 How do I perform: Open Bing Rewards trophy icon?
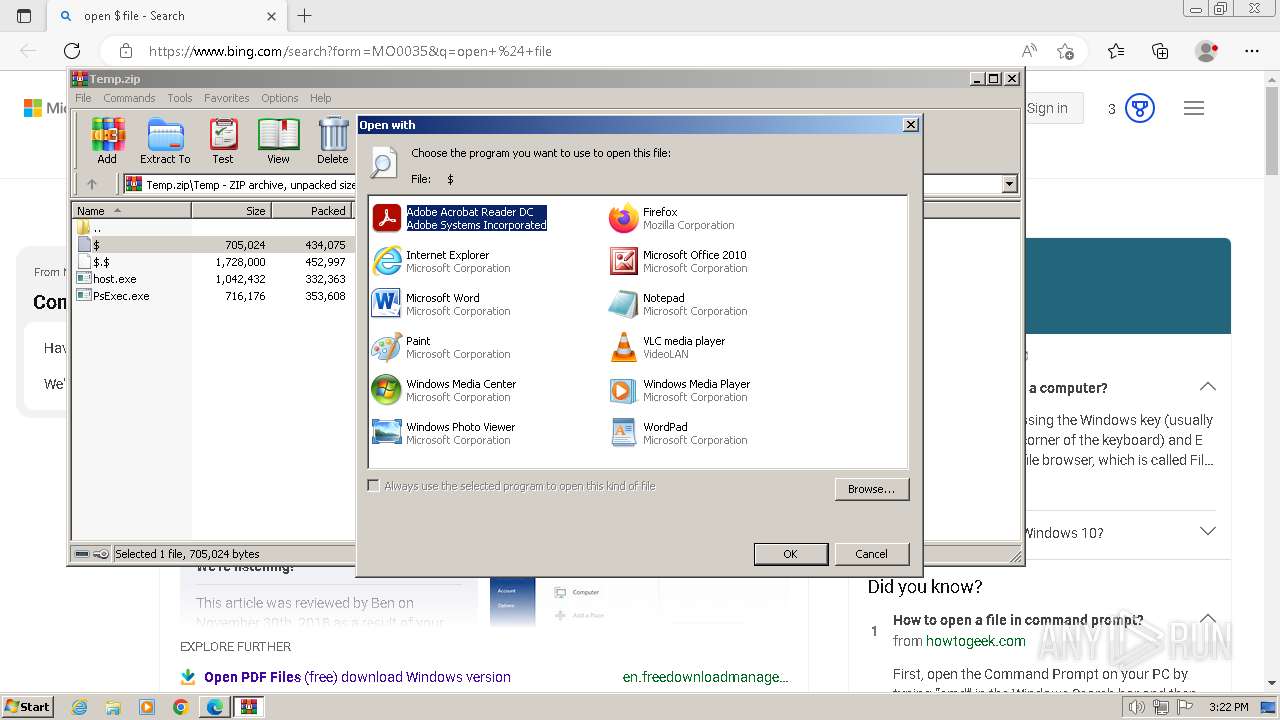1140,108
